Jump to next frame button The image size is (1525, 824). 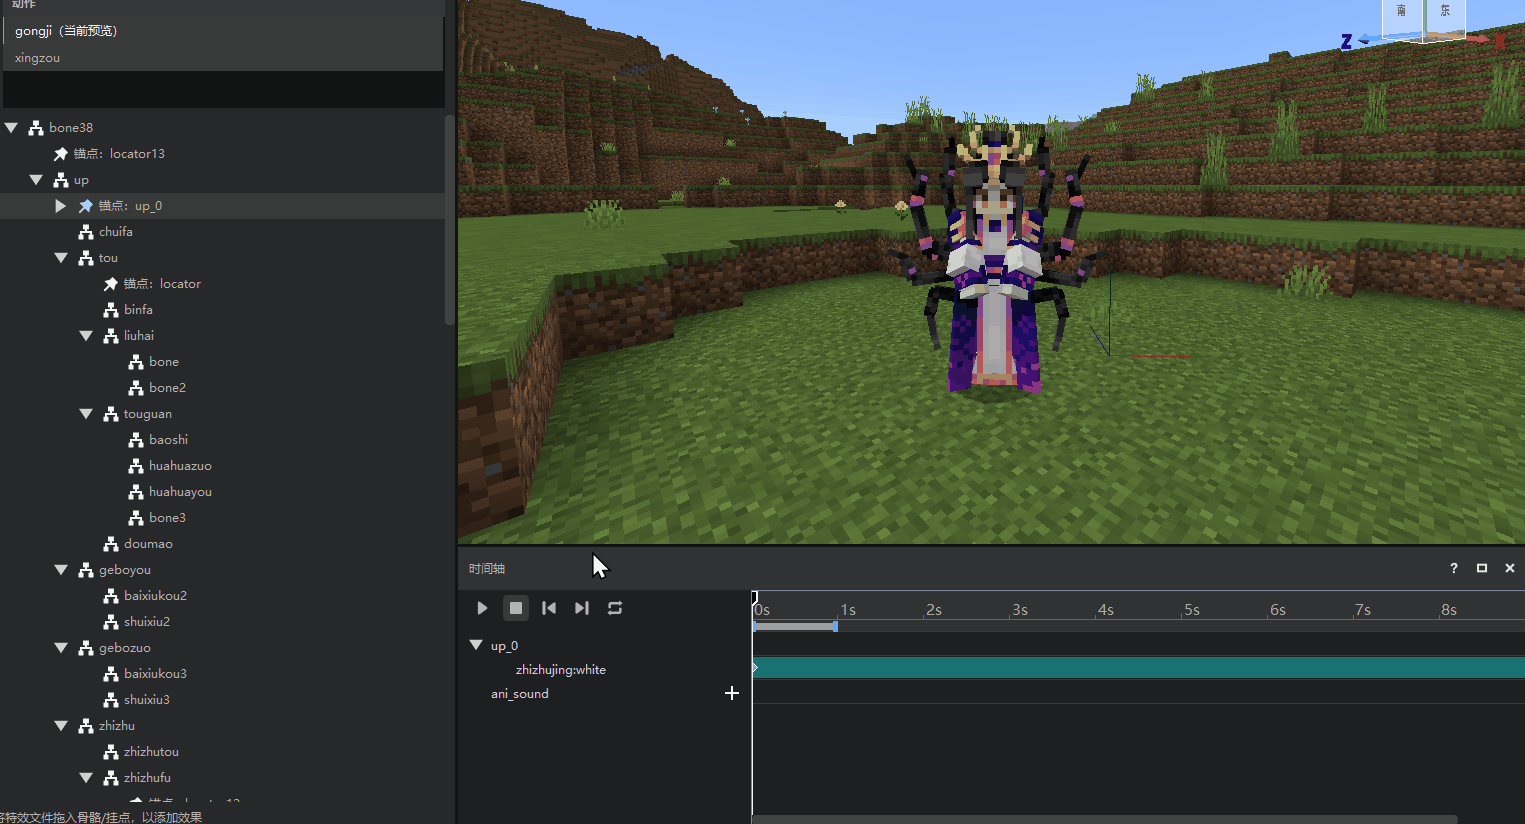click(x=582, y=608)
